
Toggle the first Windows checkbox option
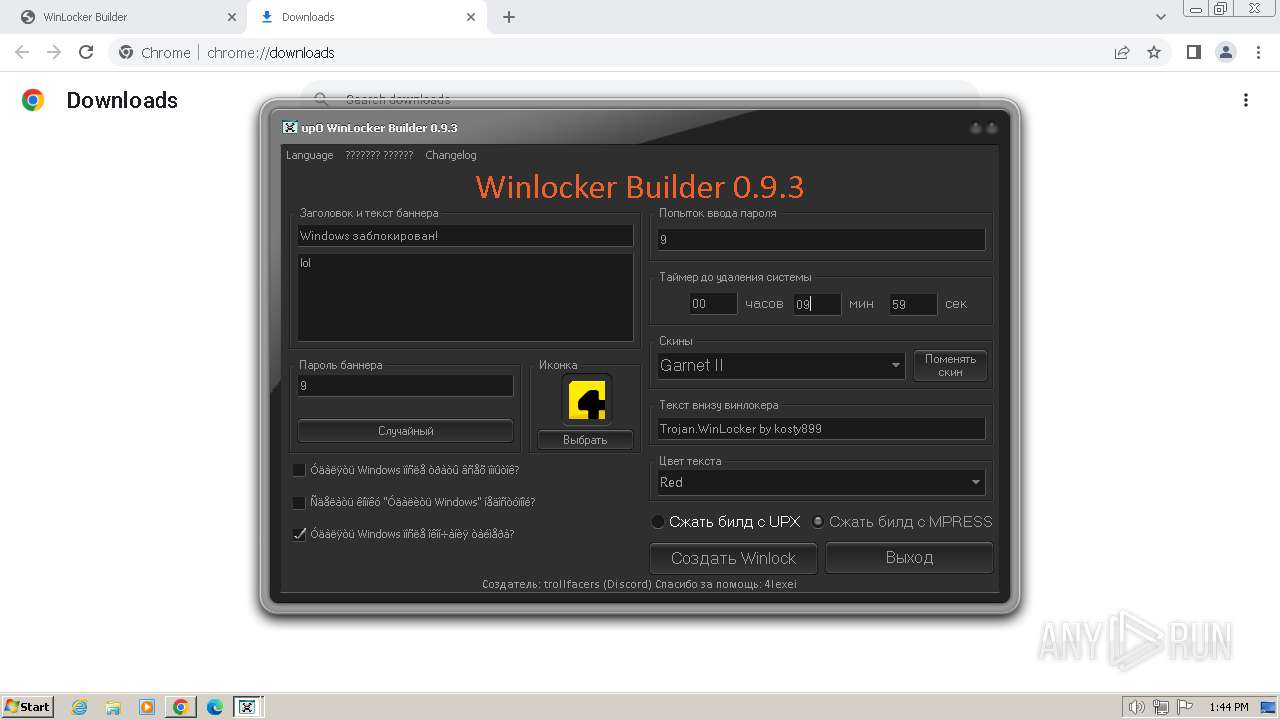(299, 470)
